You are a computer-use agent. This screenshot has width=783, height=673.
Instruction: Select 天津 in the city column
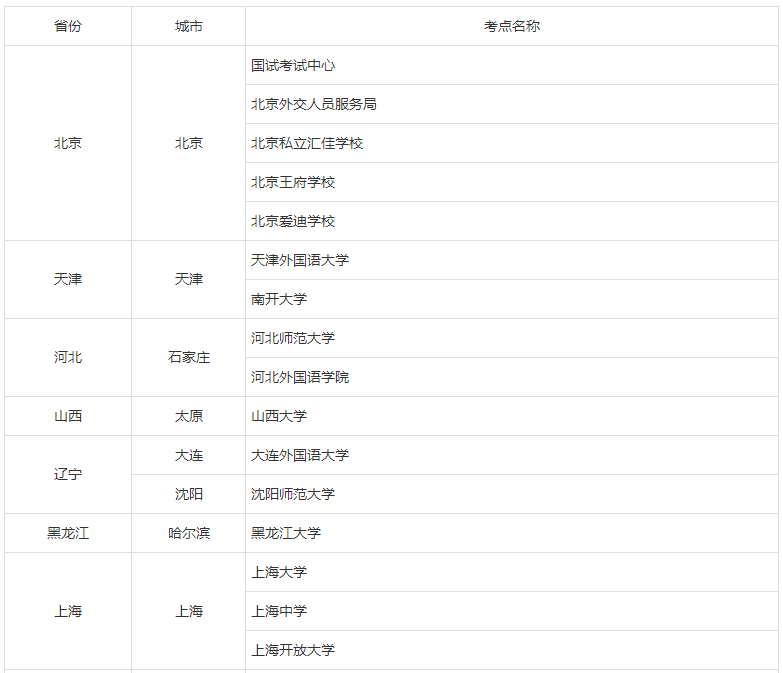pyautogui.click(x=189, y=280)
